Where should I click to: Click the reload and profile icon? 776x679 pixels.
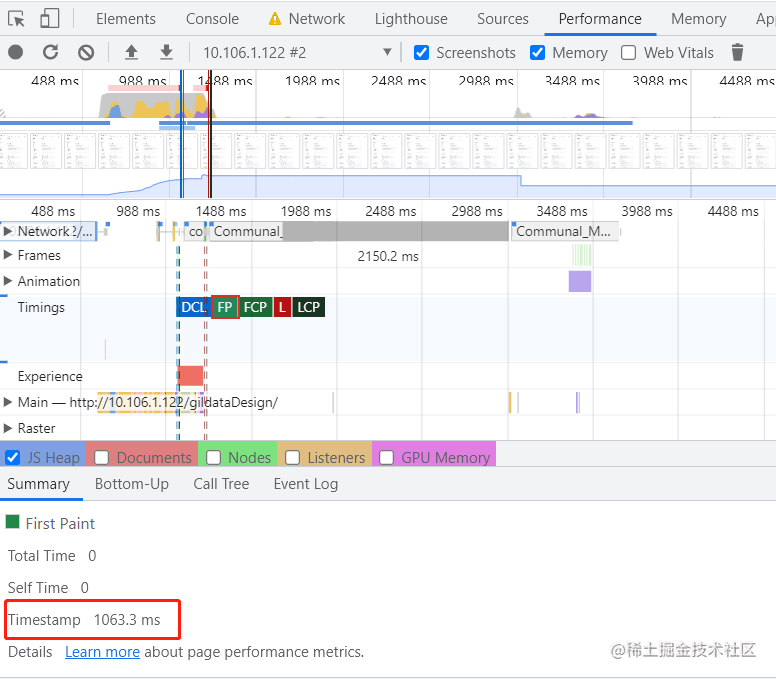50,52
